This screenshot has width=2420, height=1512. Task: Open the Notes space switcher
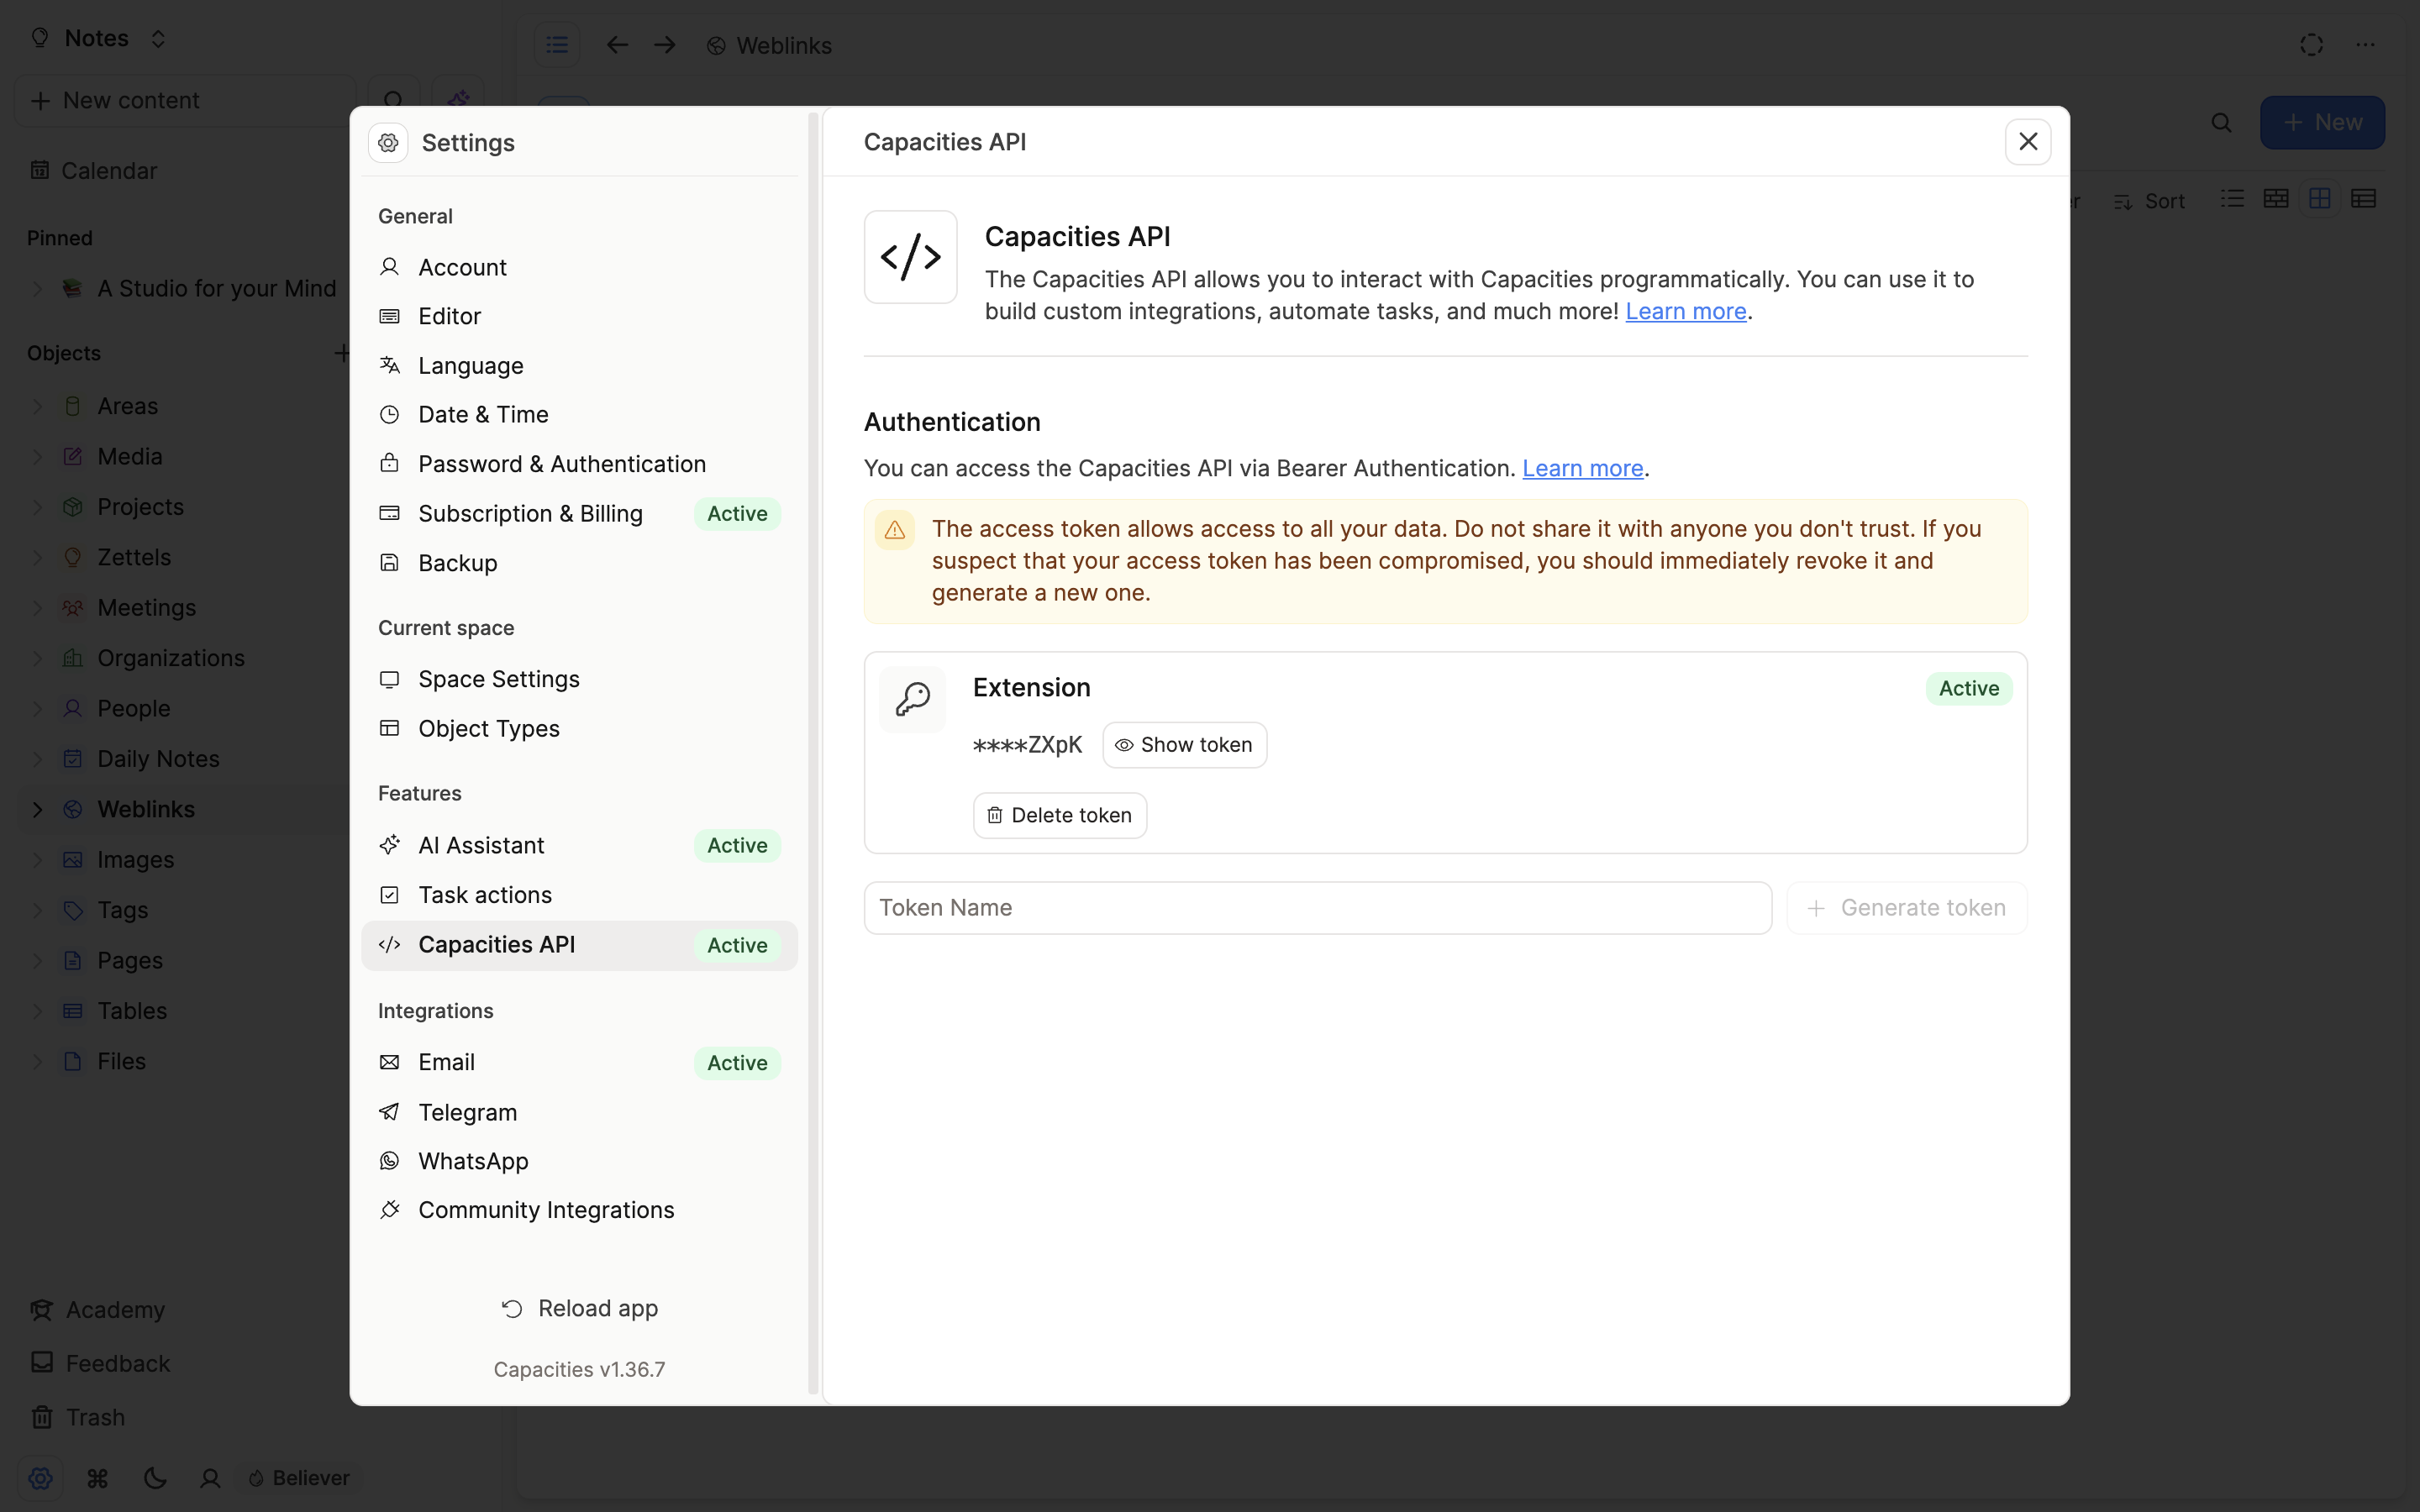point(98,38)
